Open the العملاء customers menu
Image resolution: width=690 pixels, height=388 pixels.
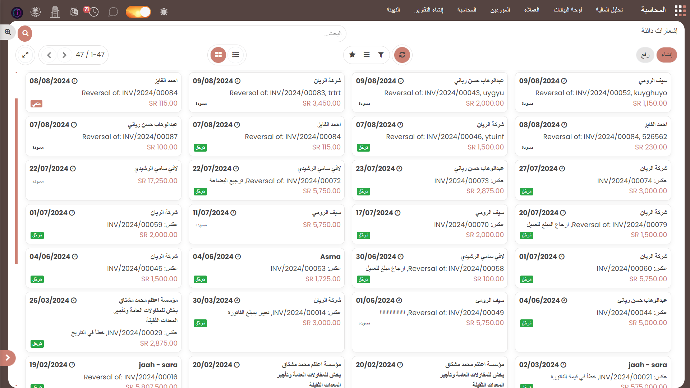point(532,10)
